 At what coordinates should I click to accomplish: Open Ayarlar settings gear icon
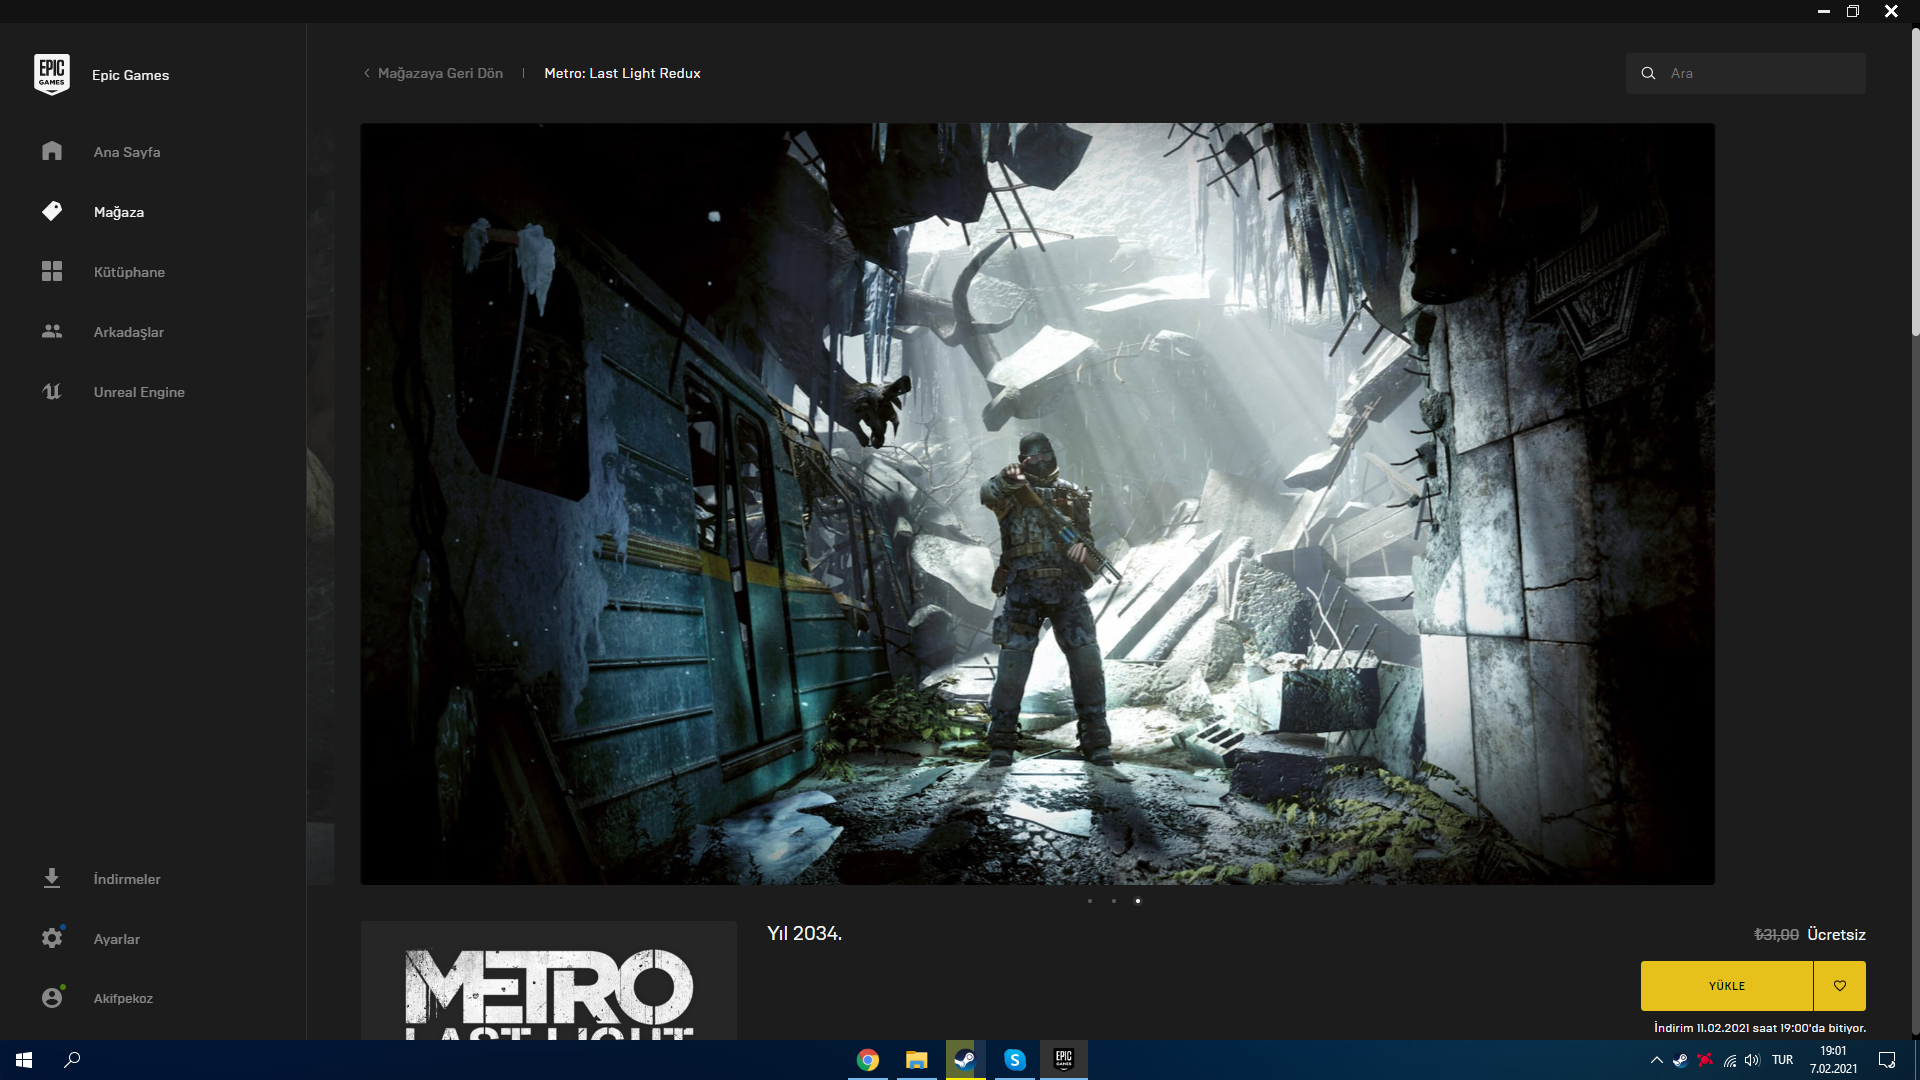click(52, 938)
